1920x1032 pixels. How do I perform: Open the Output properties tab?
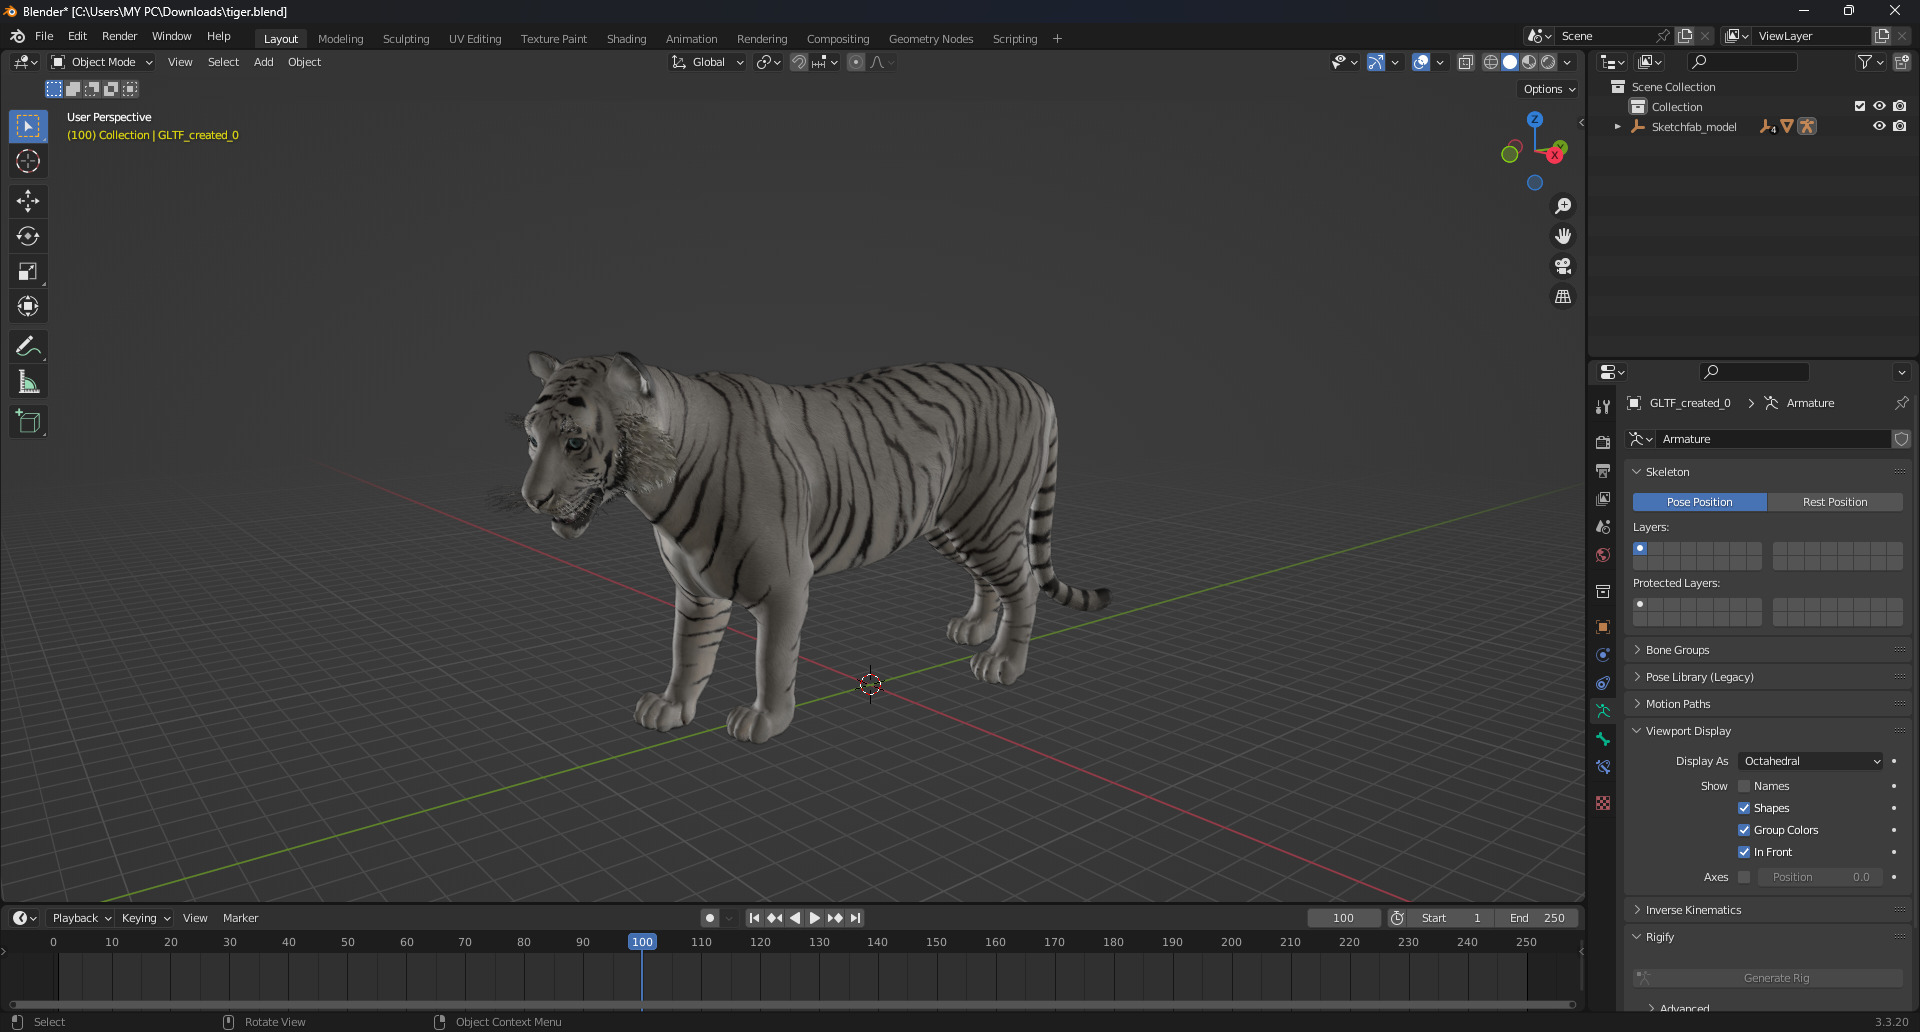pyautogui.click(x=1603, y=470)
